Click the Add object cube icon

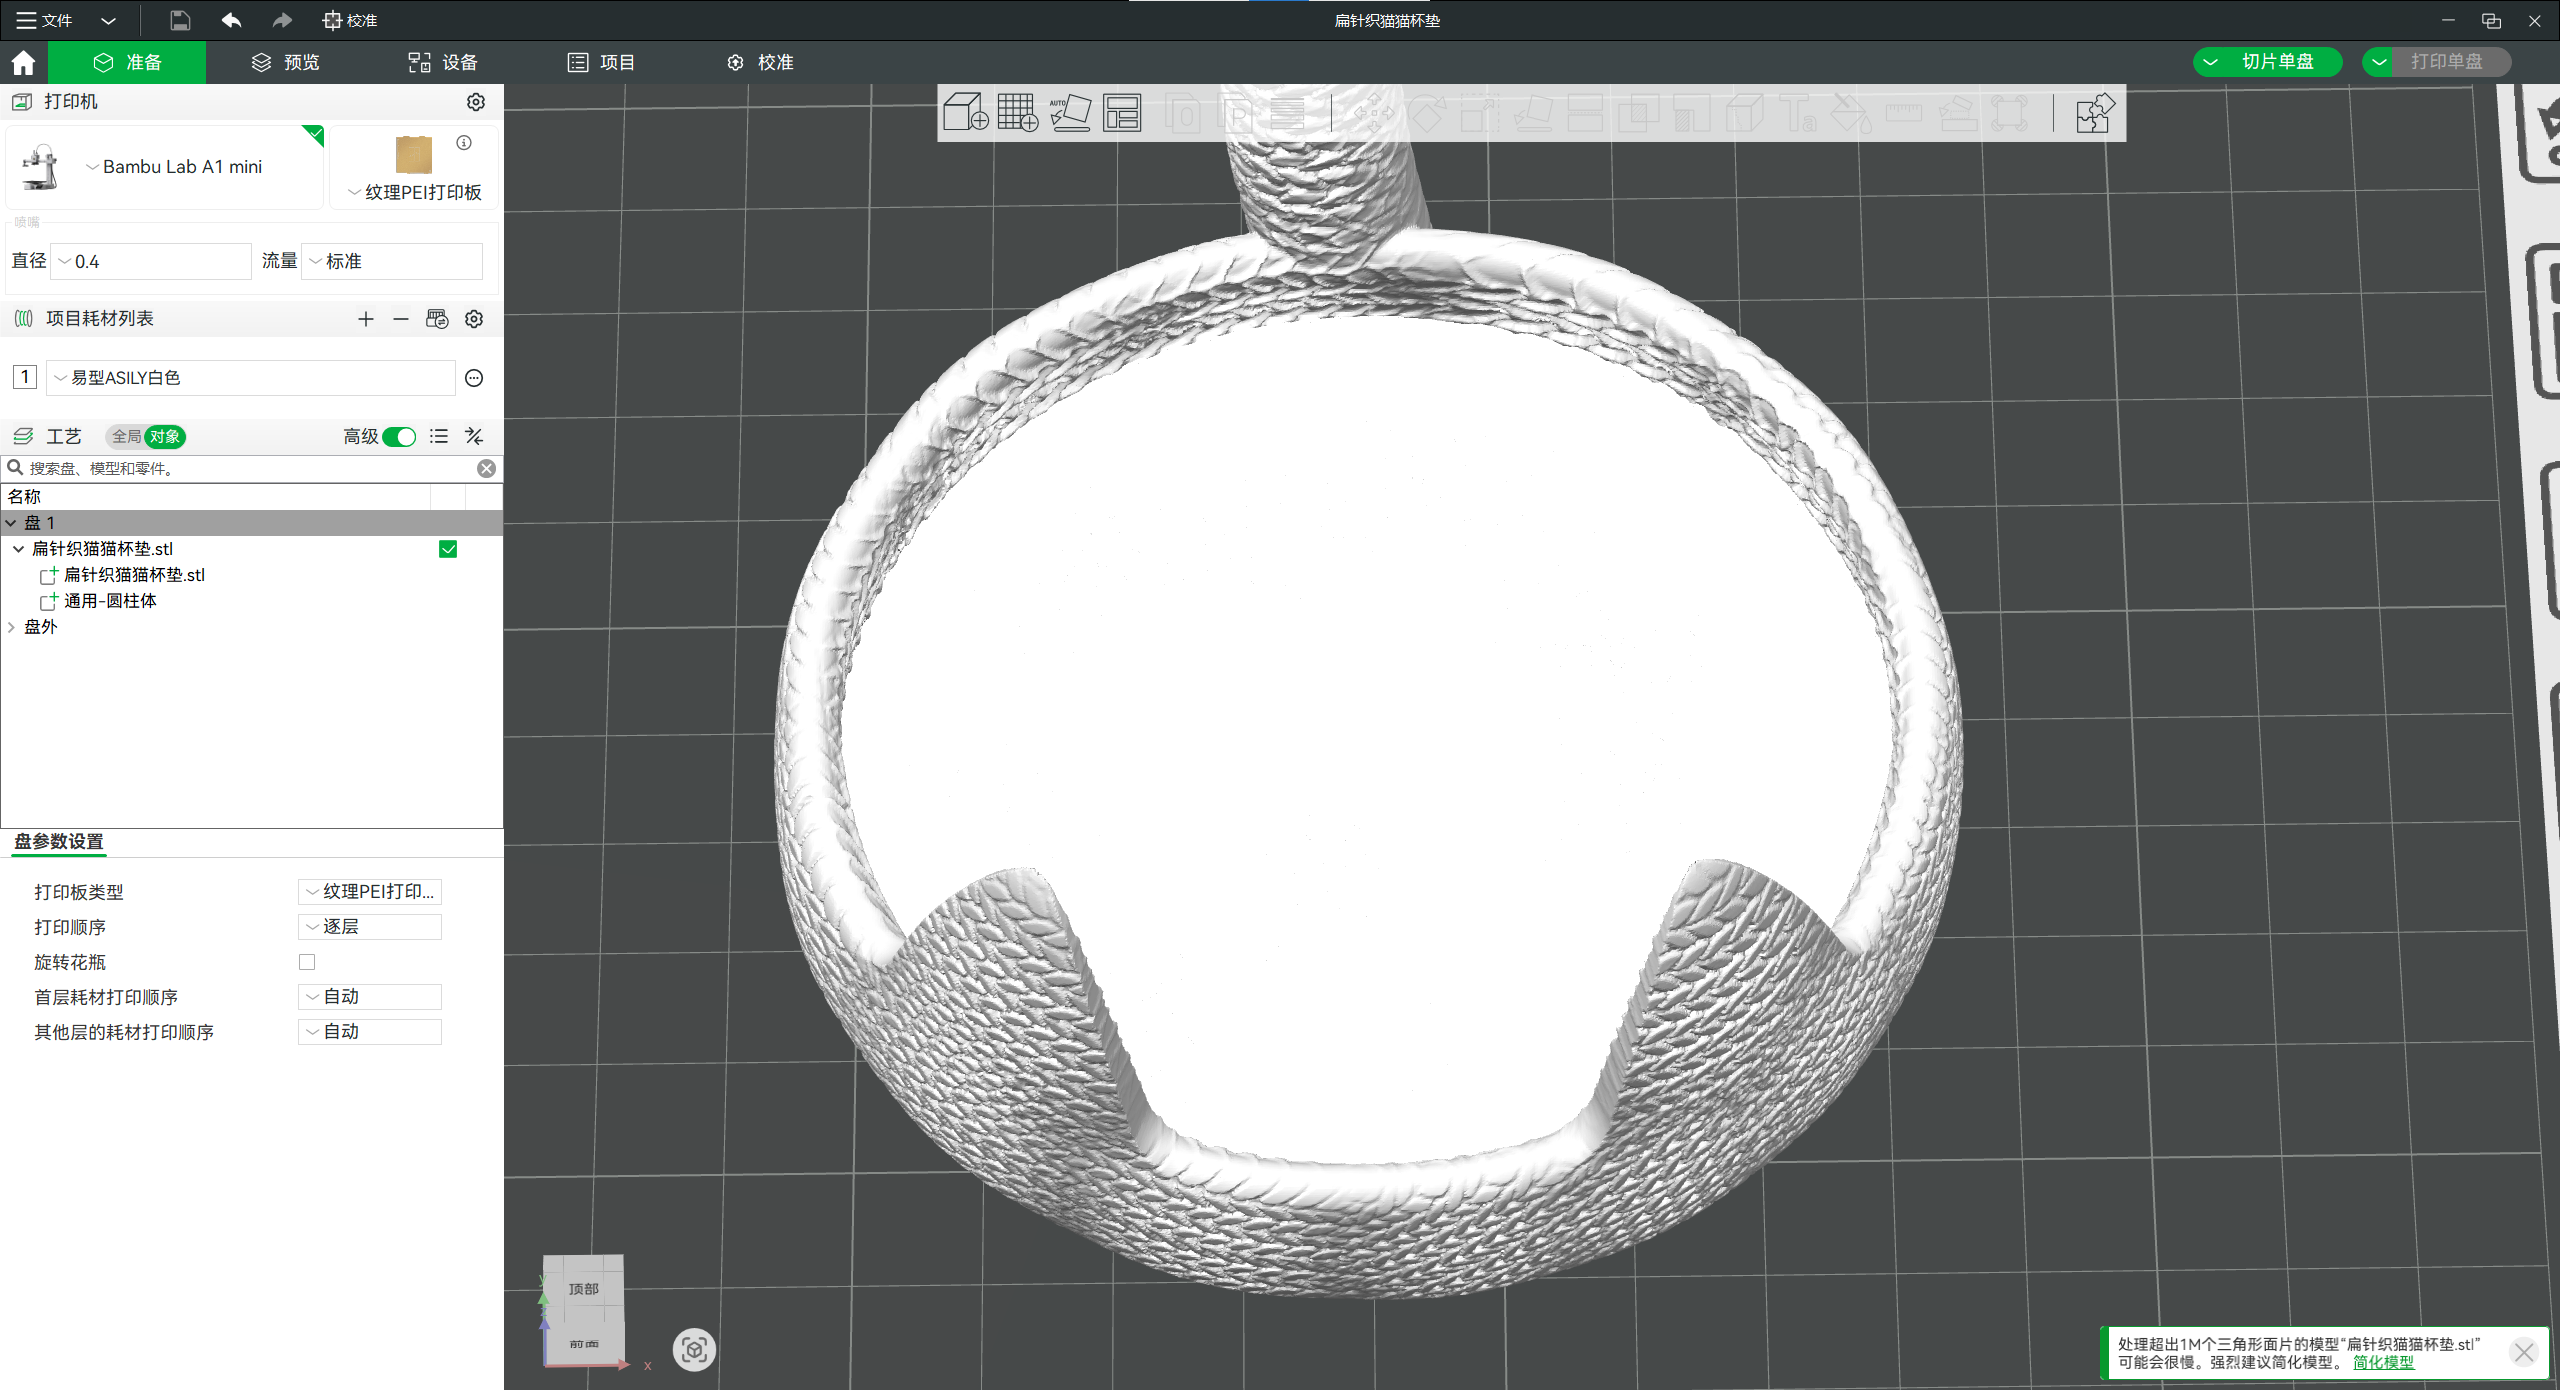coord(965,113)
